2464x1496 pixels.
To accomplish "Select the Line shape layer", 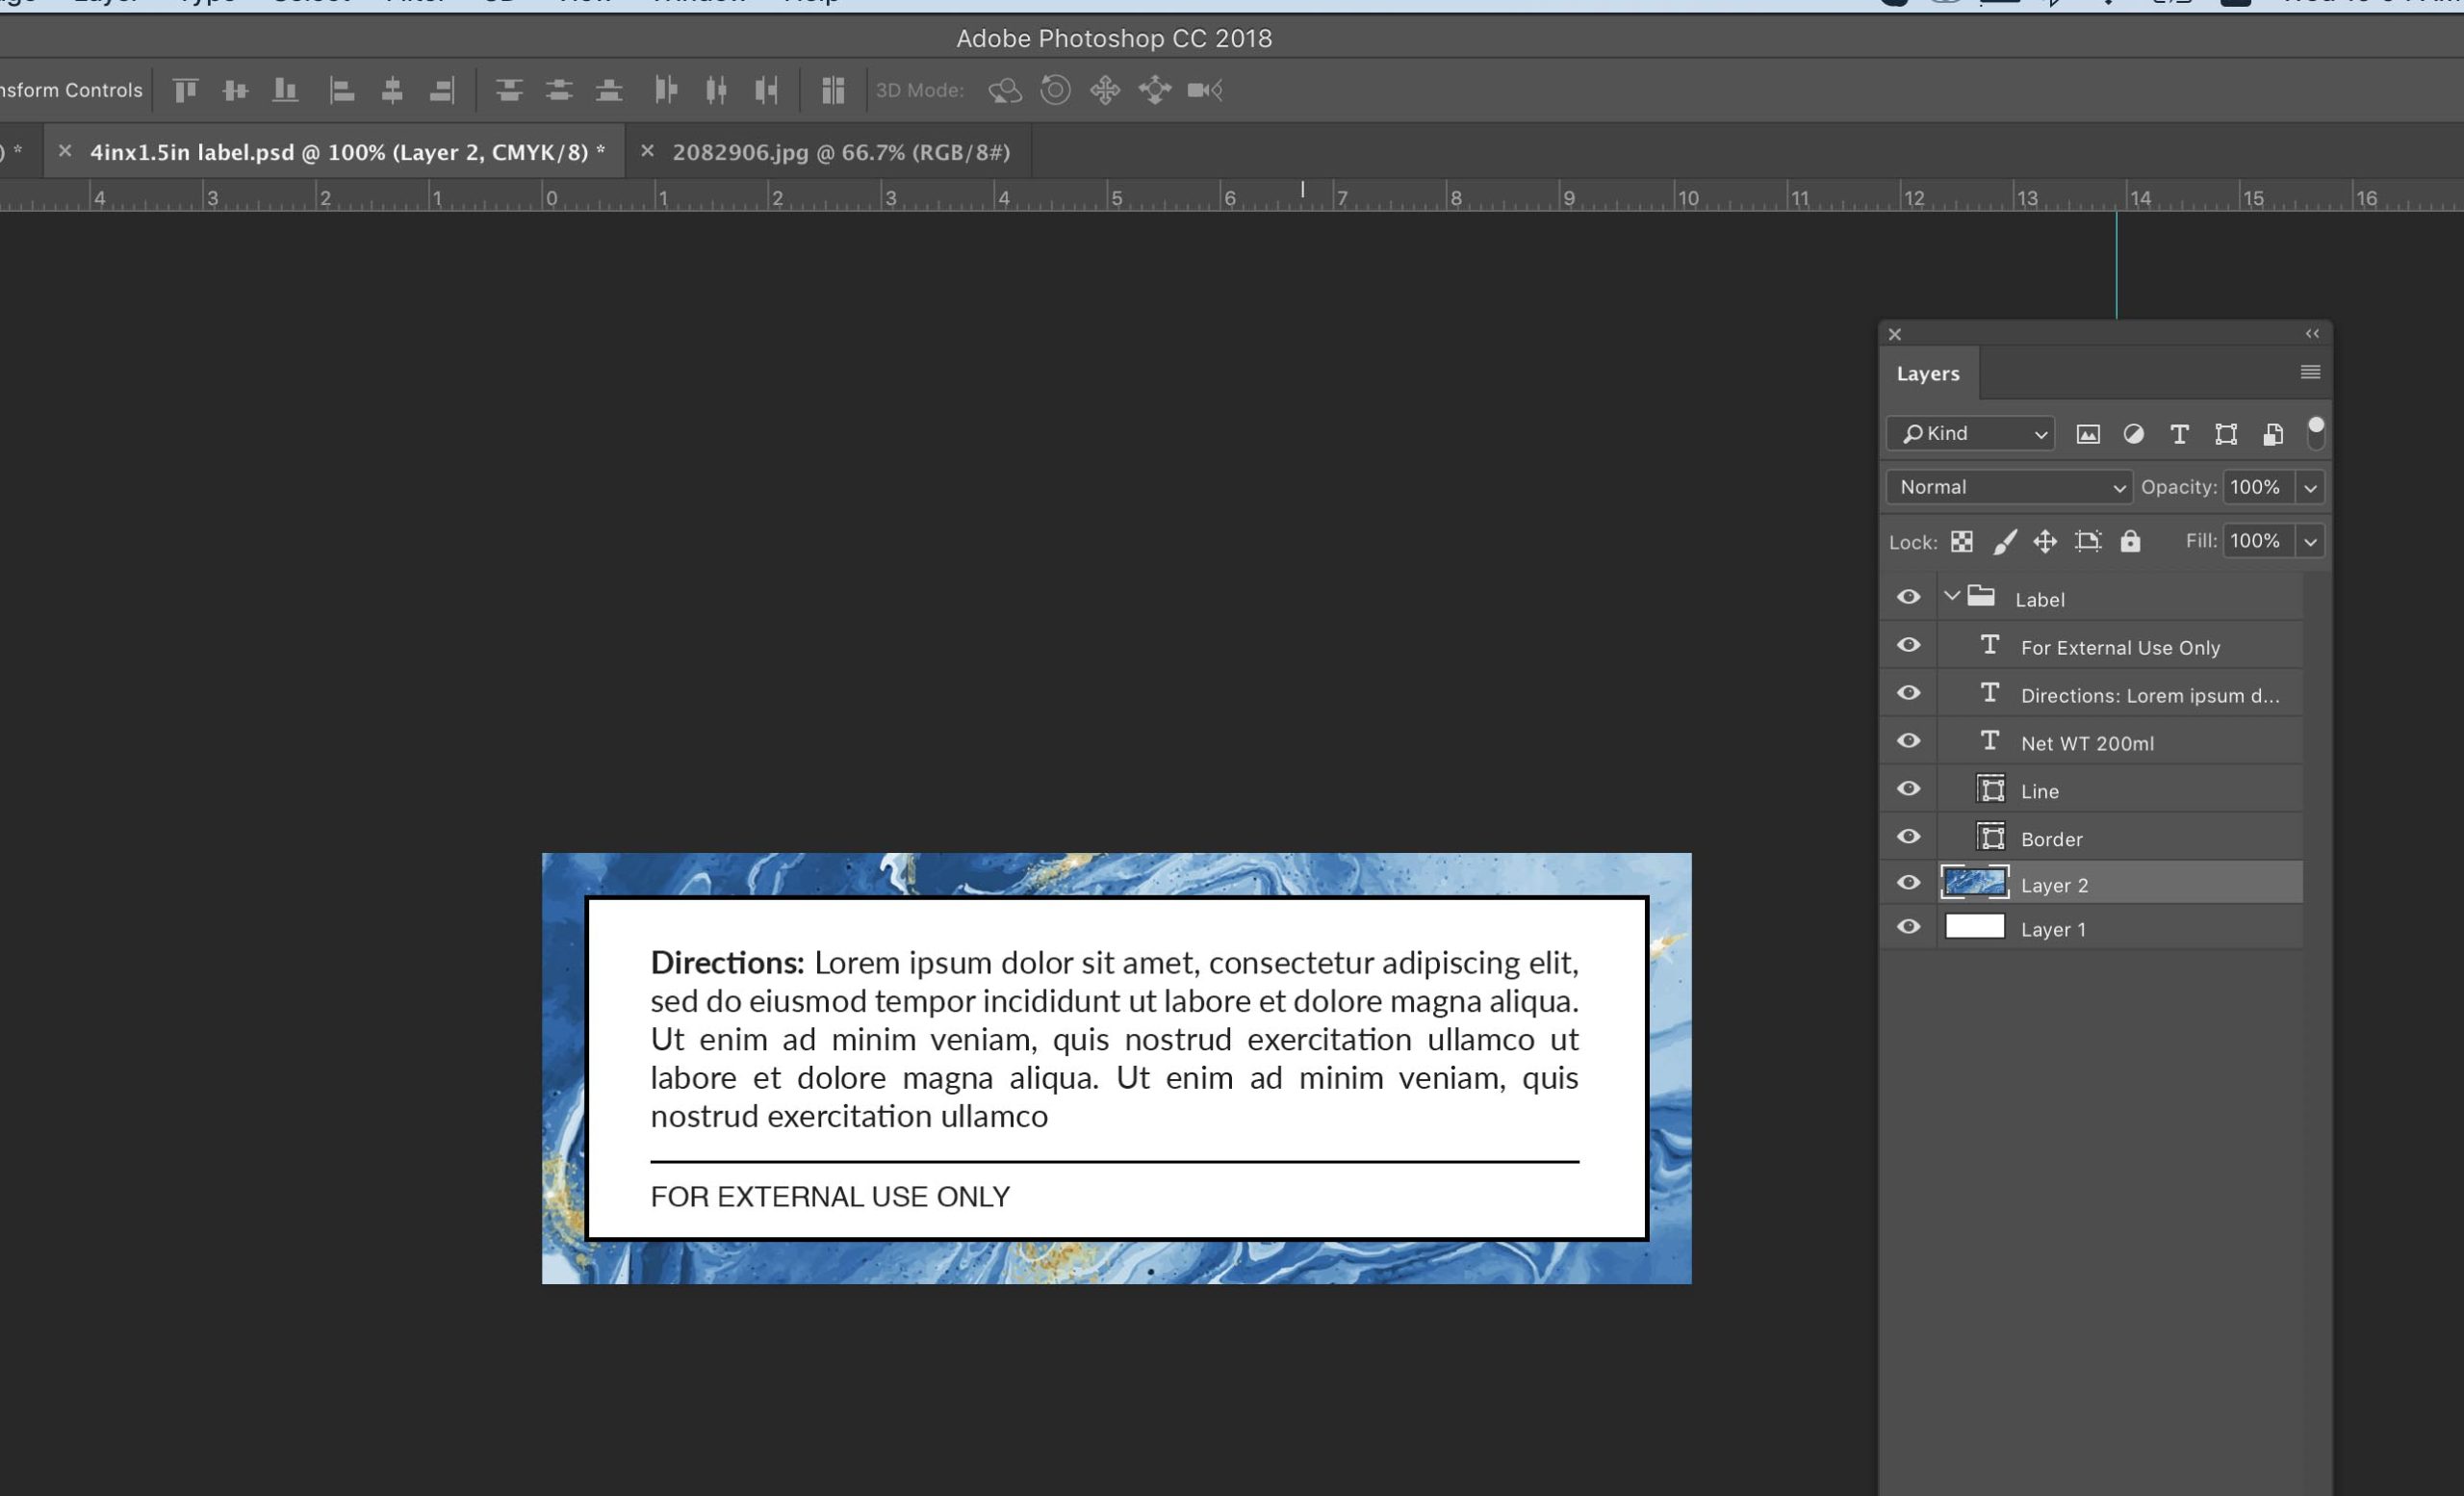I will click(x=2039, y=792).
